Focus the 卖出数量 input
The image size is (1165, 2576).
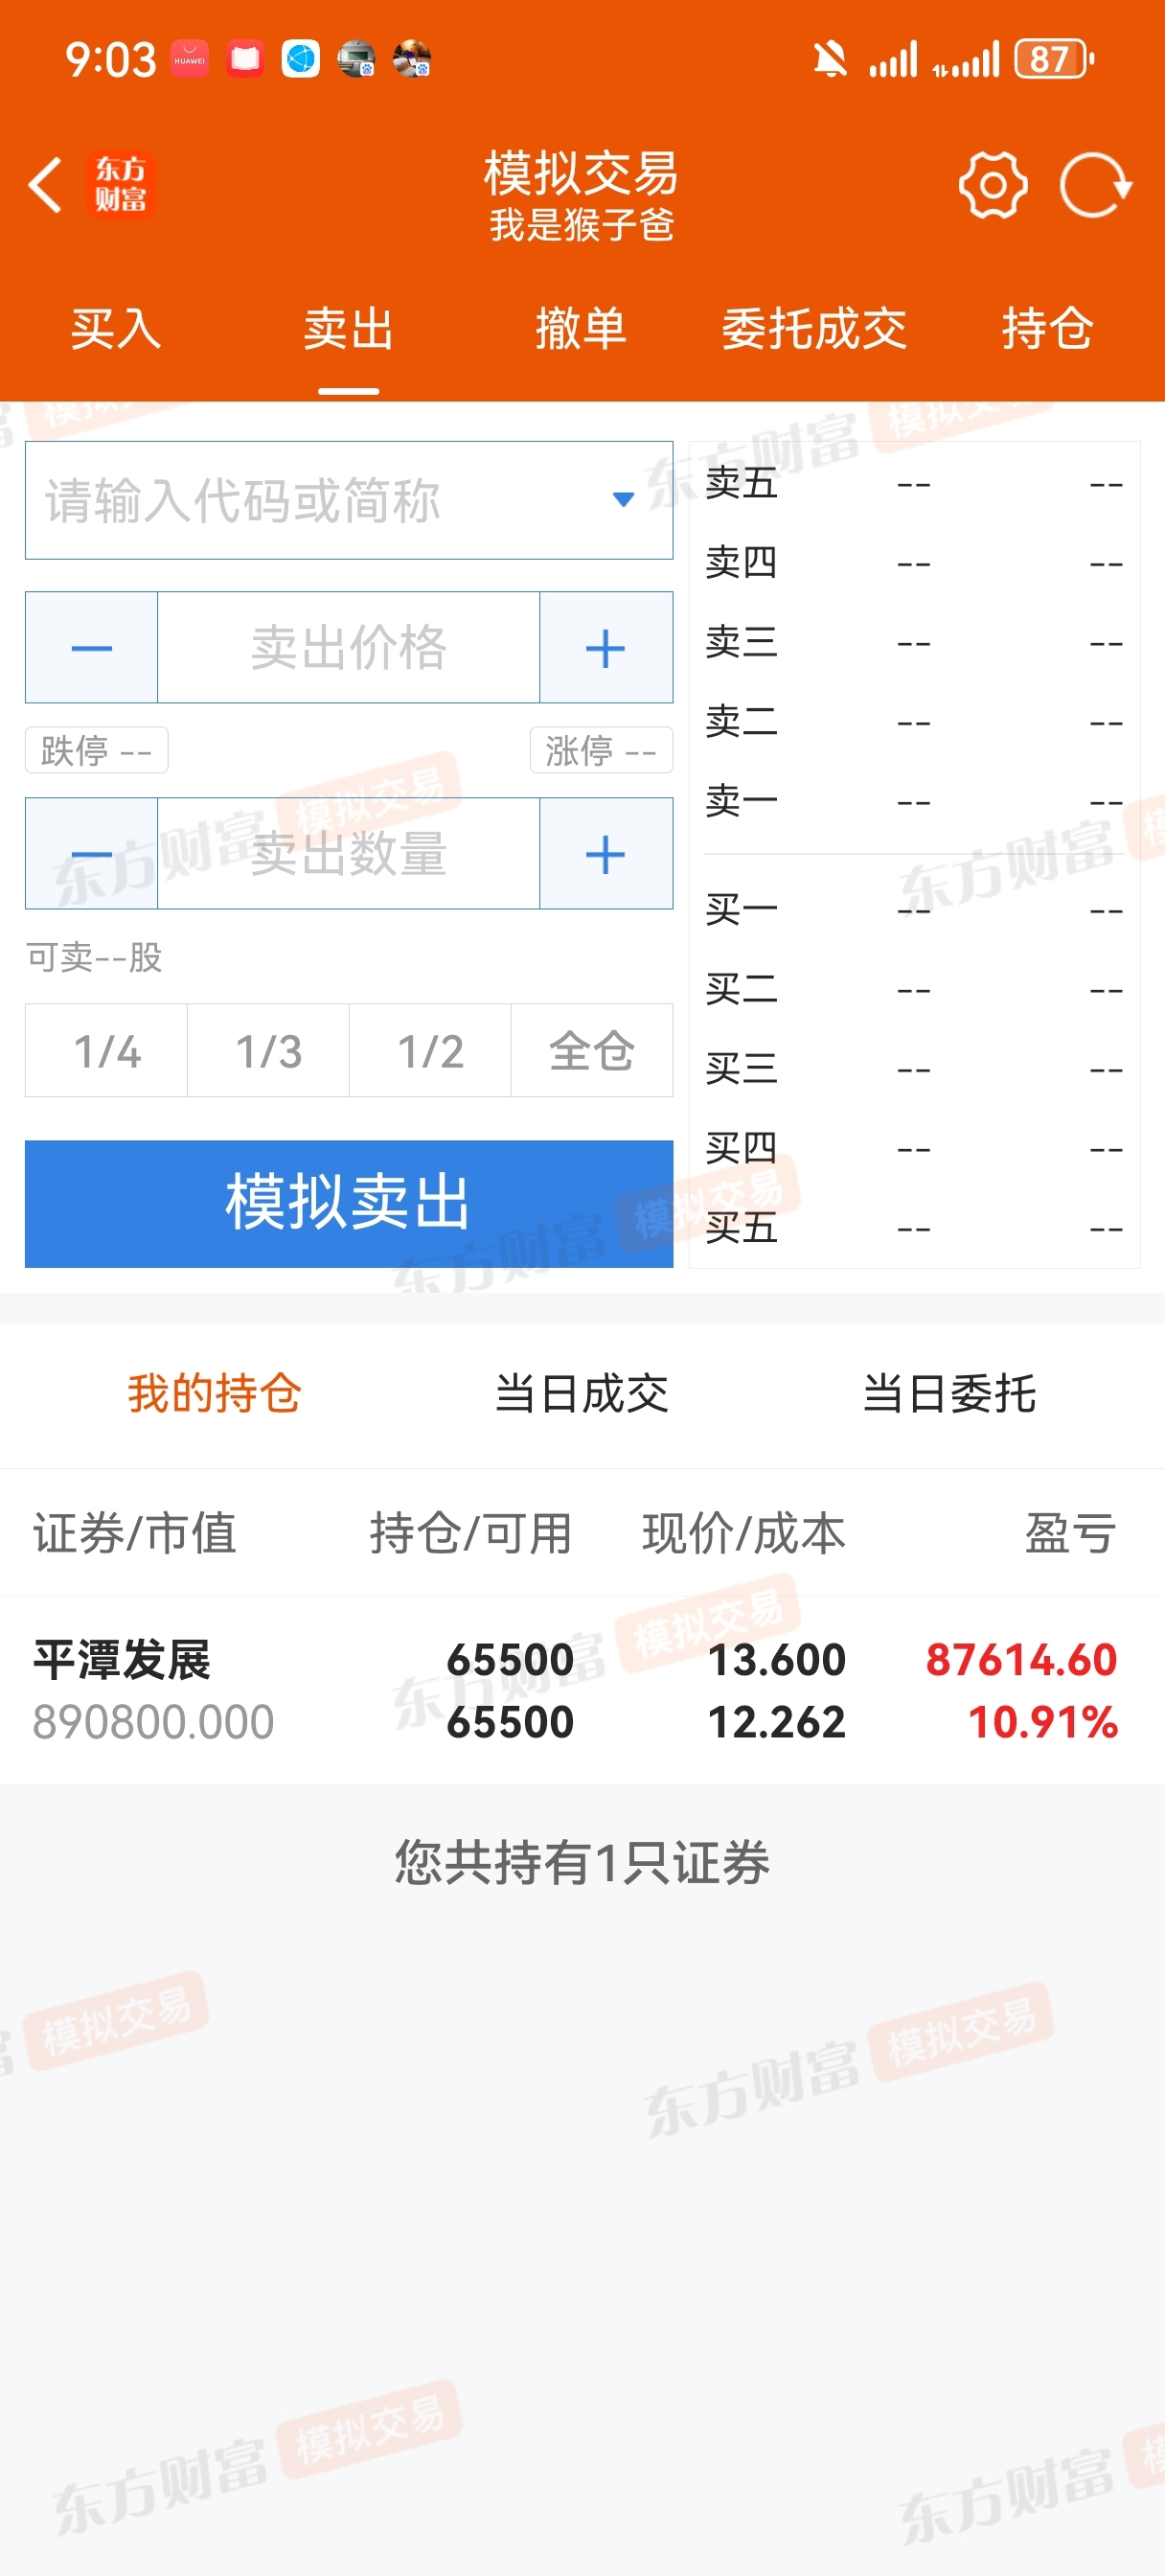pyautogui.click(x=348, y=853)
